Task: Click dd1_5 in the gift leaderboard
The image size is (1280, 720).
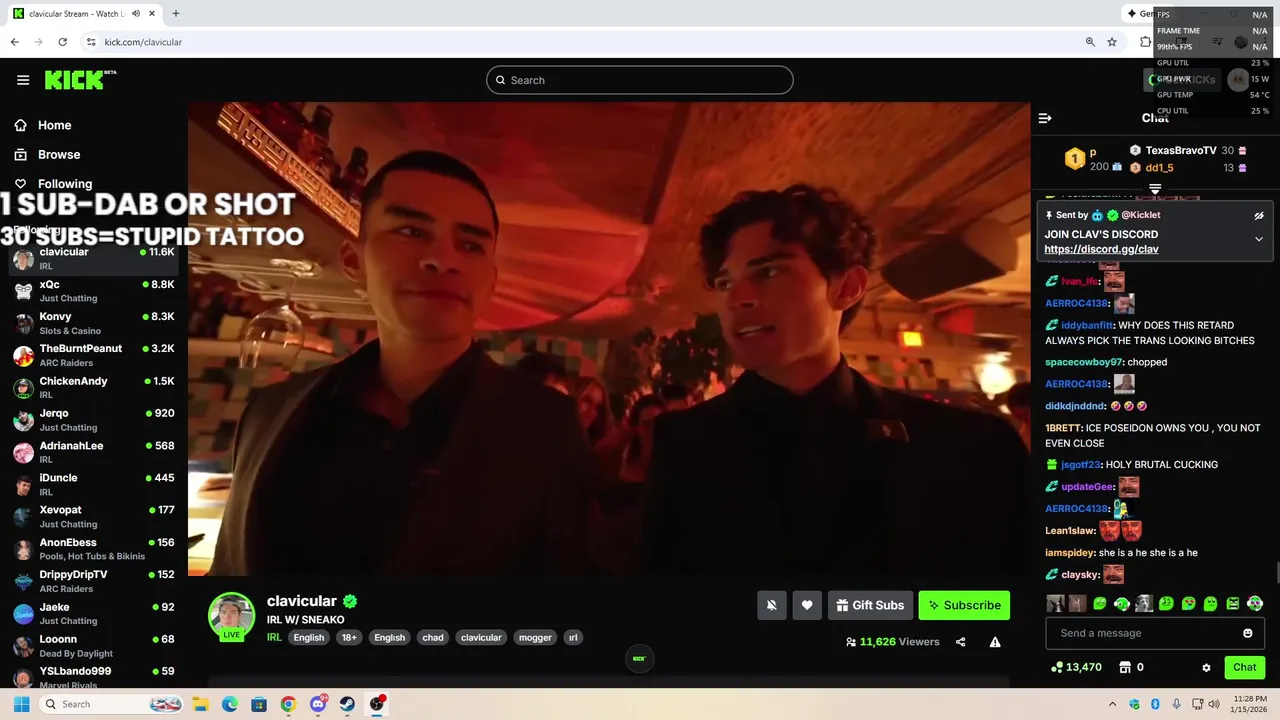Action: pyautogui.click(x=1160, y=168)
